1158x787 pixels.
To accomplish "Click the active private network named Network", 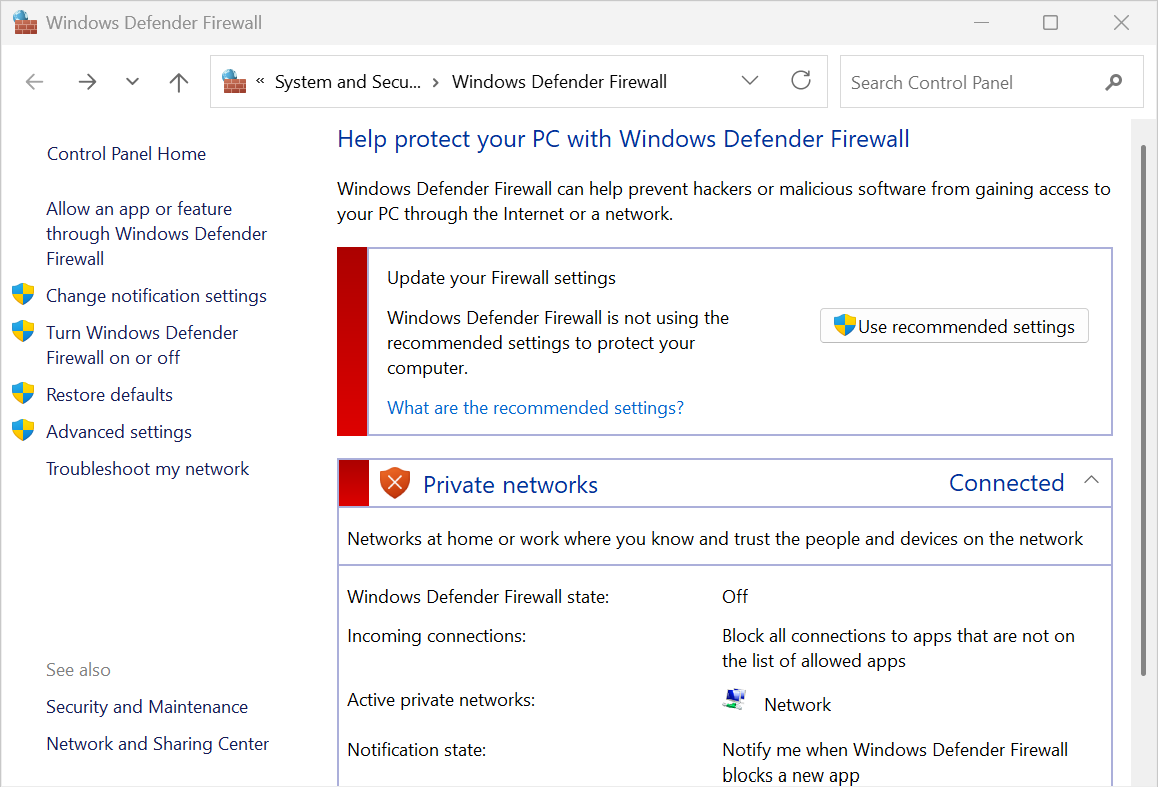I will click(x=798, y=705).
